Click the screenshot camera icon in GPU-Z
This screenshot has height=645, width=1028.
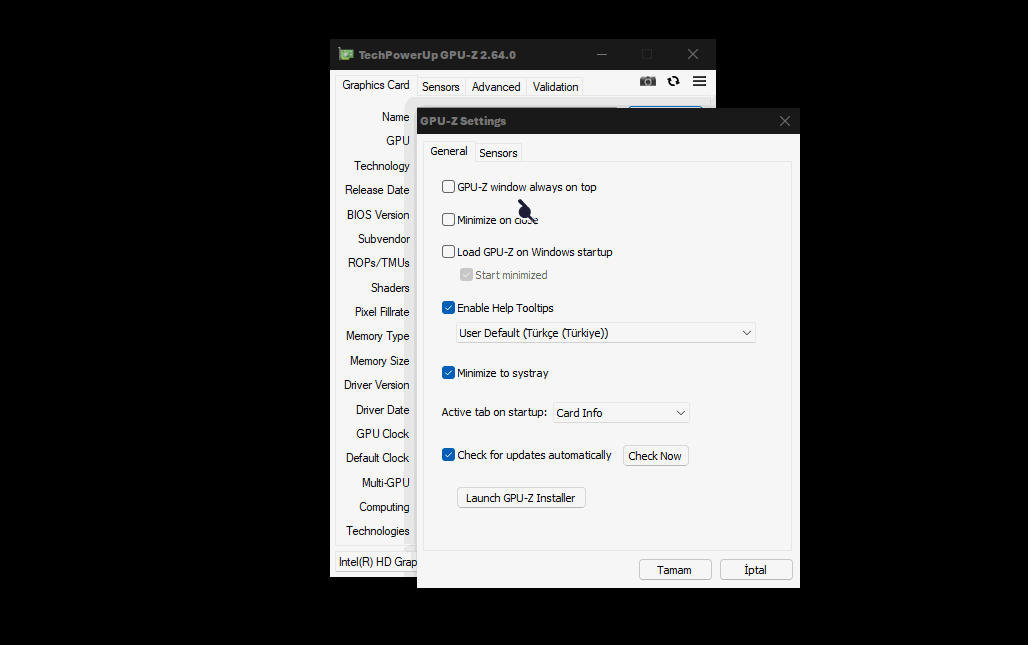coord(648,81)
